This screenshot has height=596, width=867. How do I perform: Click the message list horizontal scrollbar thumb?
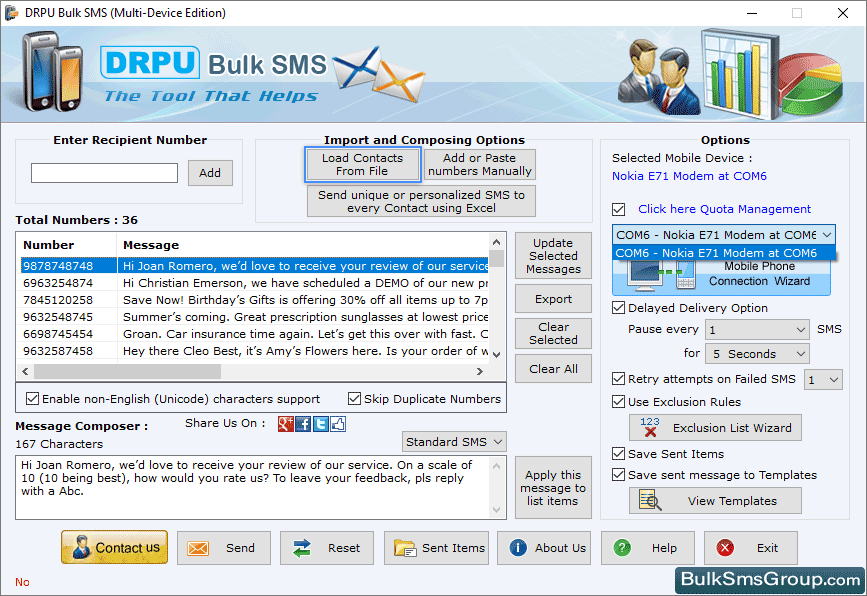[128, 372]
